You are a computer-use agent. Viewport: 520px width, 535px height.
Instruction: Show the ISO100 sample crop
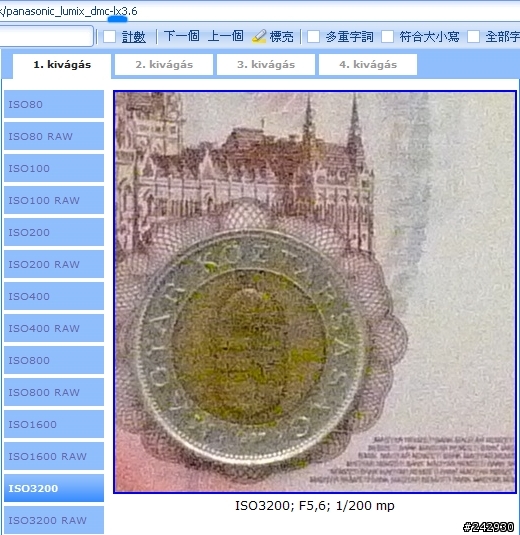(x=54, y=168)
